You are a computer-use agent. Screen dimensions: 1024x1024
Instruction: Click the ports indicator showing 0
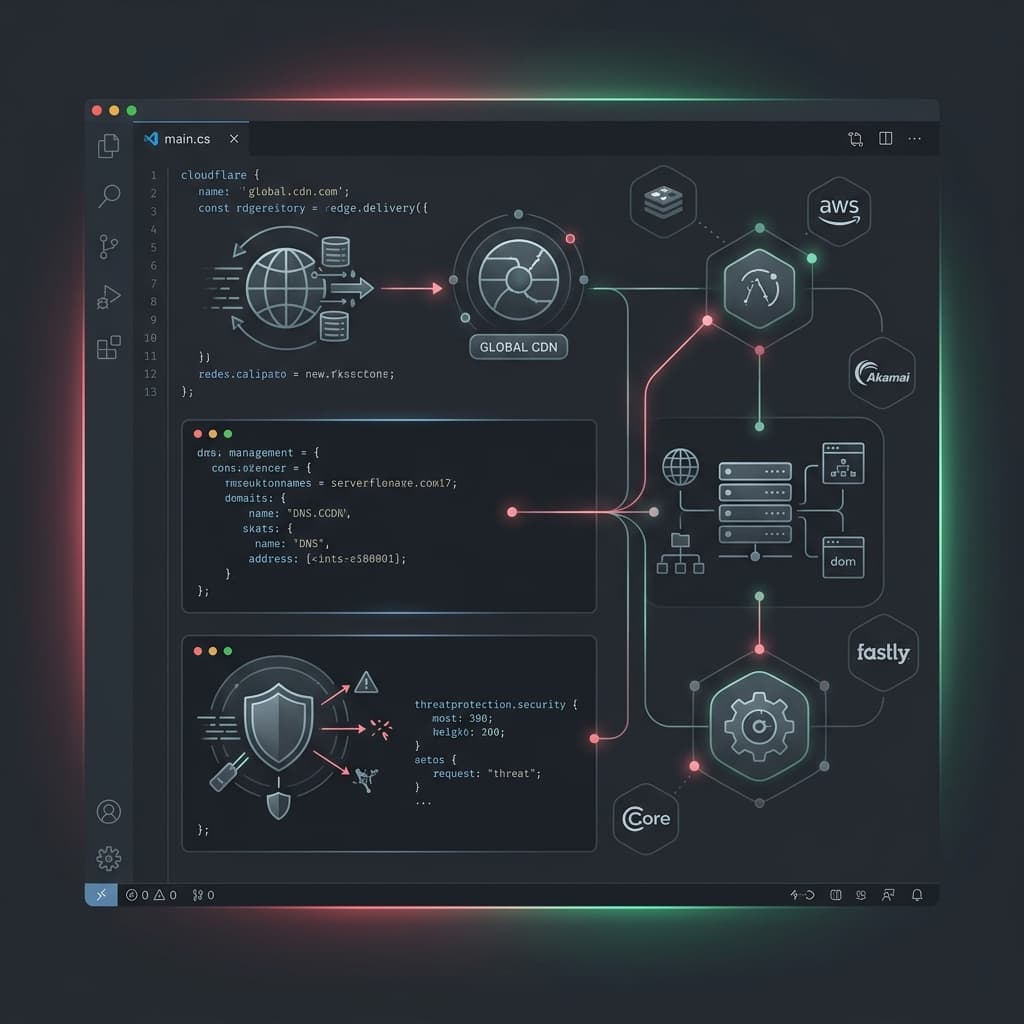(x=203, y=895)
